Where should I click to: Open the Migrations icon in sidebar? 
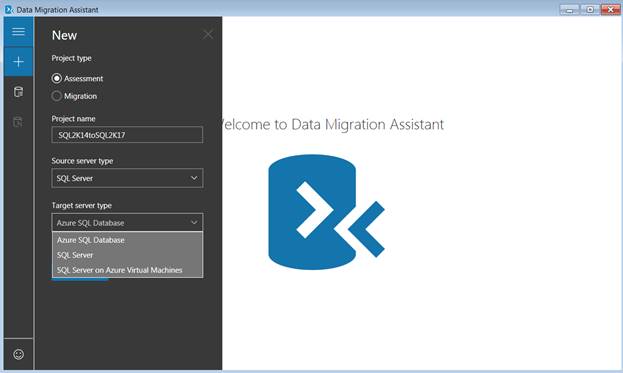(18, 122)
